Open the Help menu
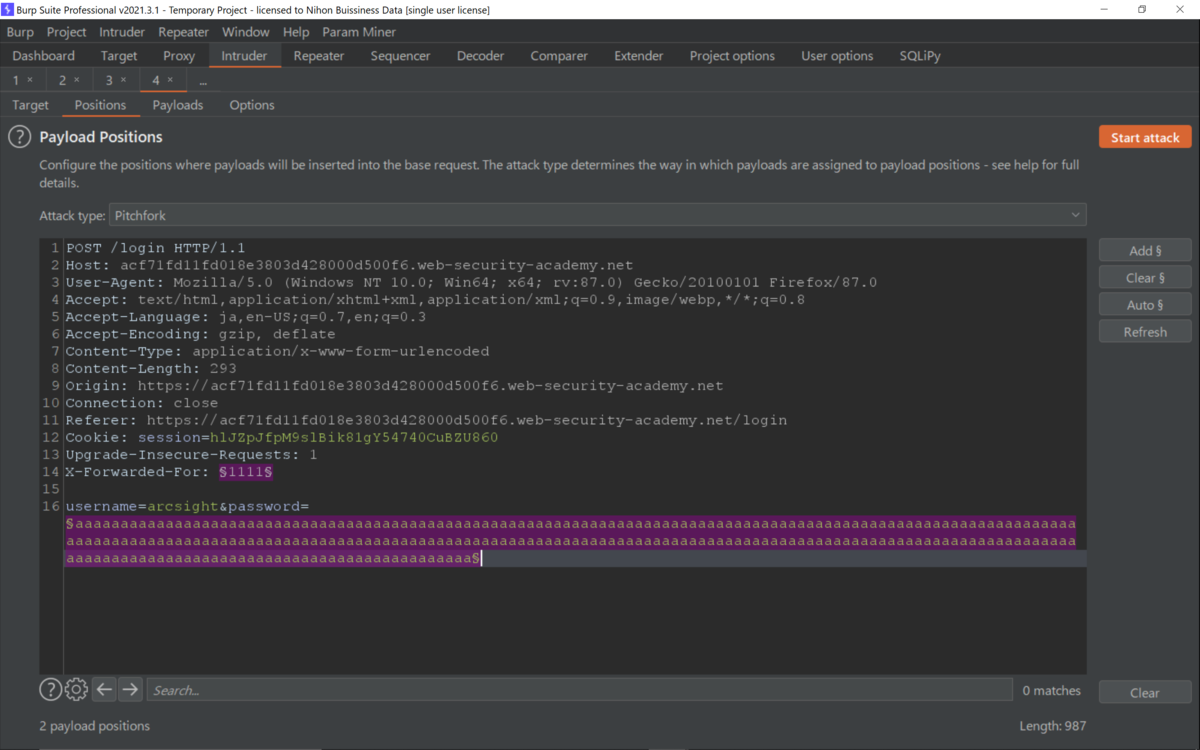Screen dimensions: 1200x750 pyautogui.click(x=296, y=32)
